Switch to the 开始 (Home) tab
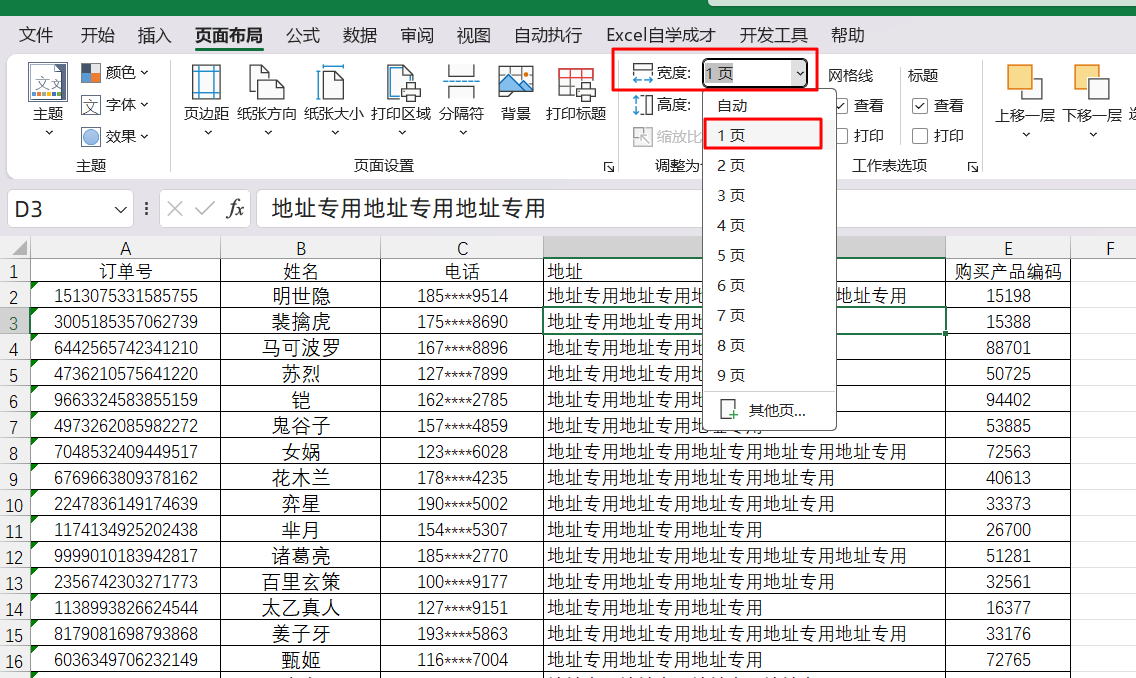This screenshot has width=1136, height=678. [97, 35]
